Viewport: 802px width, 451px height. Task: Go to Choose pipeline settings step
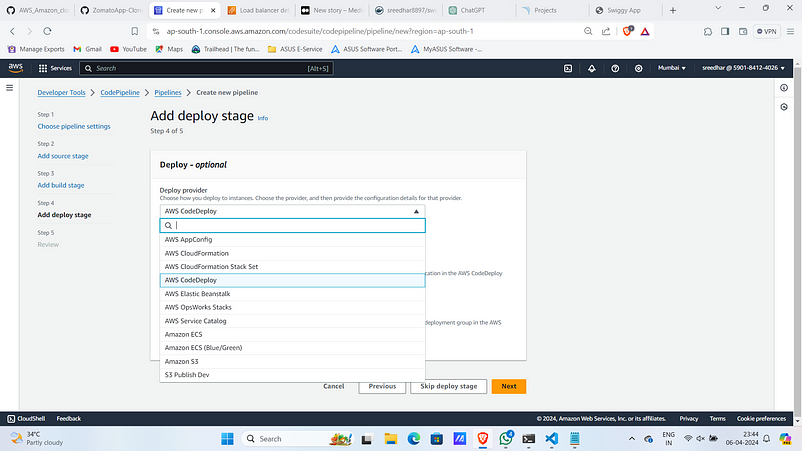74,126
